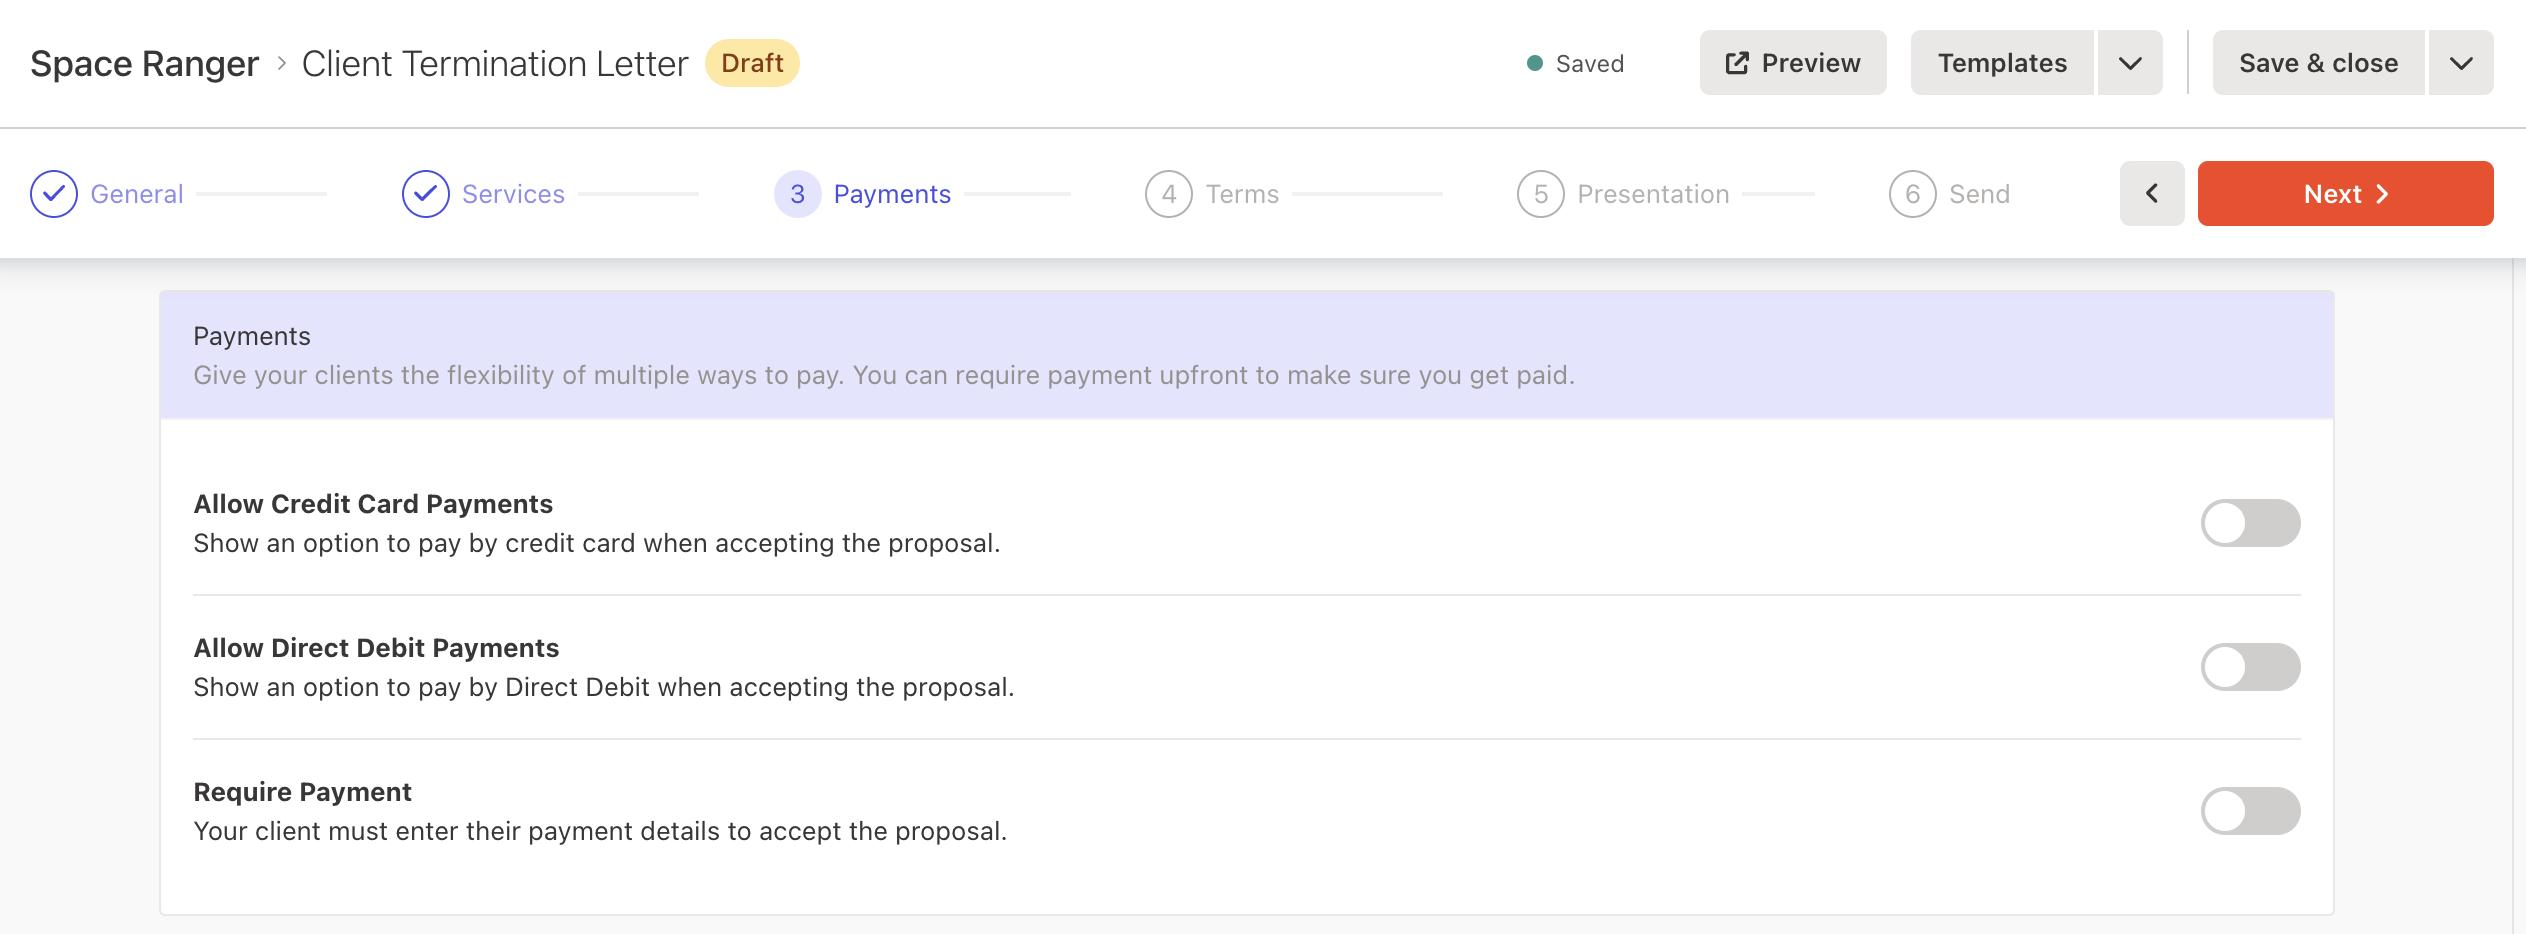Go back using the left chevron button

(x=2152, y=193)
